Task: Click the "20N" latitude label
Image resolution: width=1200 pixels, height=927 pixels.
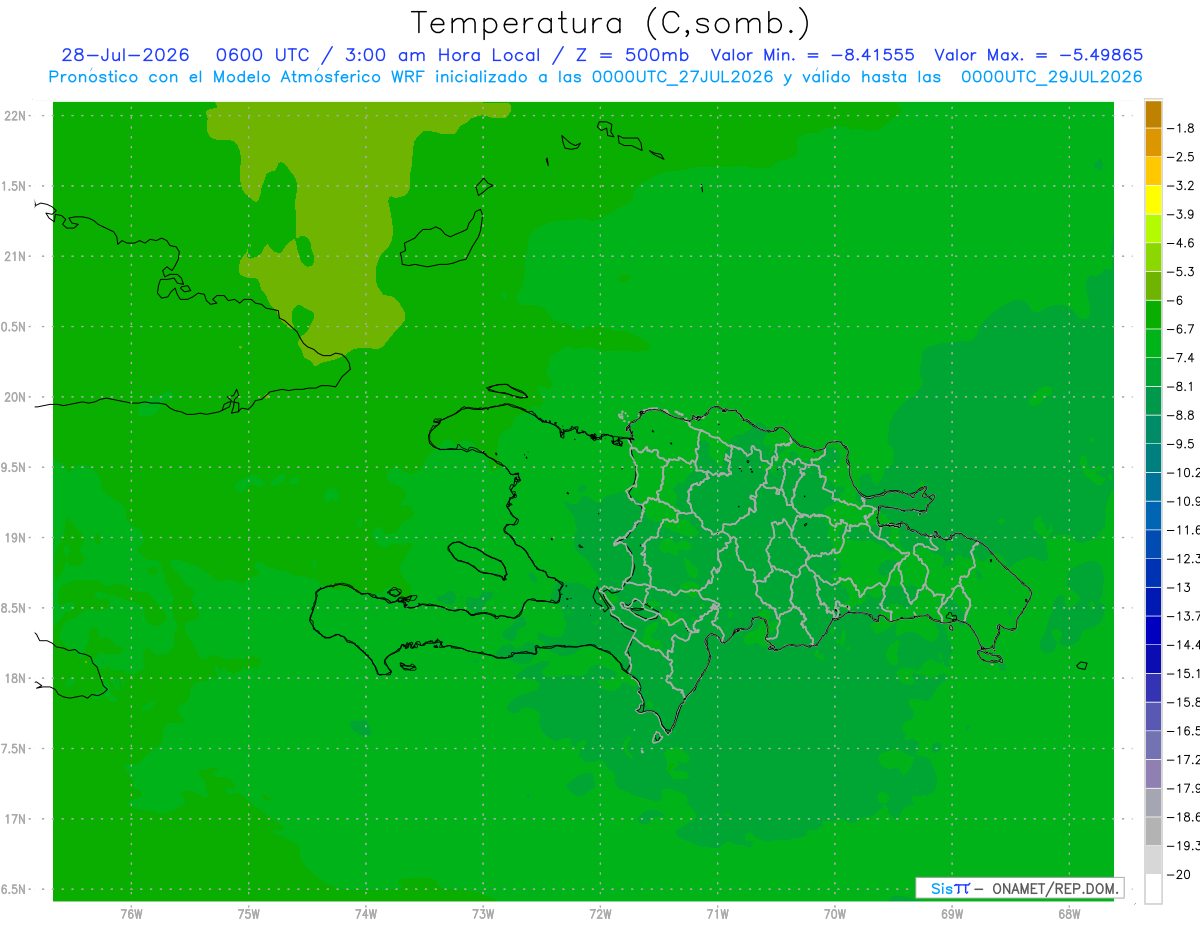Action: [15, 397]
